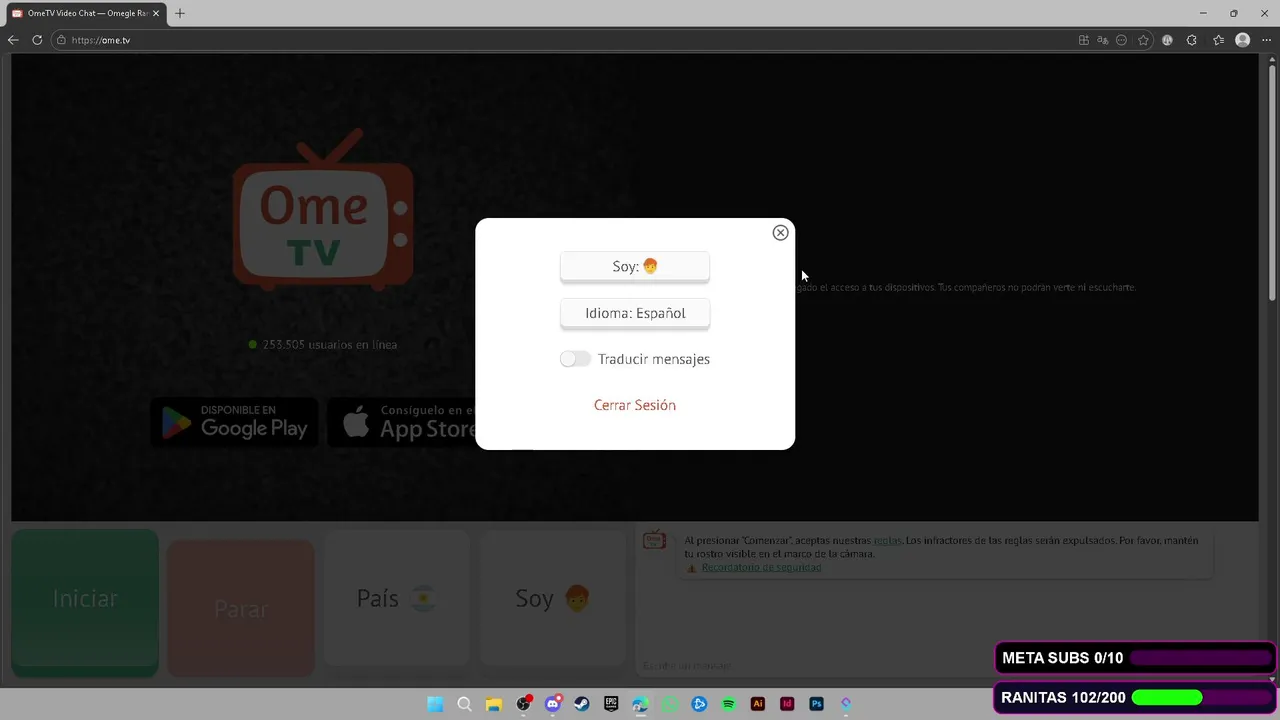Click the 'Cerrar Sesión' link
1280x720 pixels.
tap(635, 405)
